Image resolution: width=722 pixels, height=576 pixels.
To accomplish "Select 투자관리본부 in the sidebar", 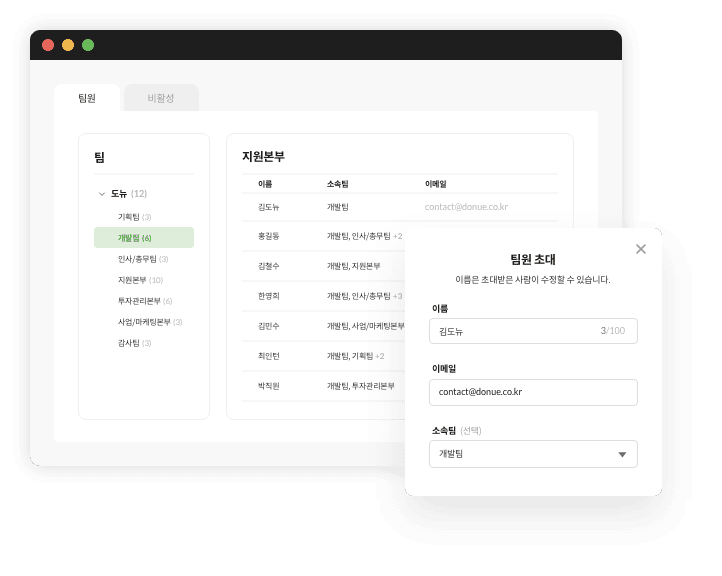I will 145,301.
